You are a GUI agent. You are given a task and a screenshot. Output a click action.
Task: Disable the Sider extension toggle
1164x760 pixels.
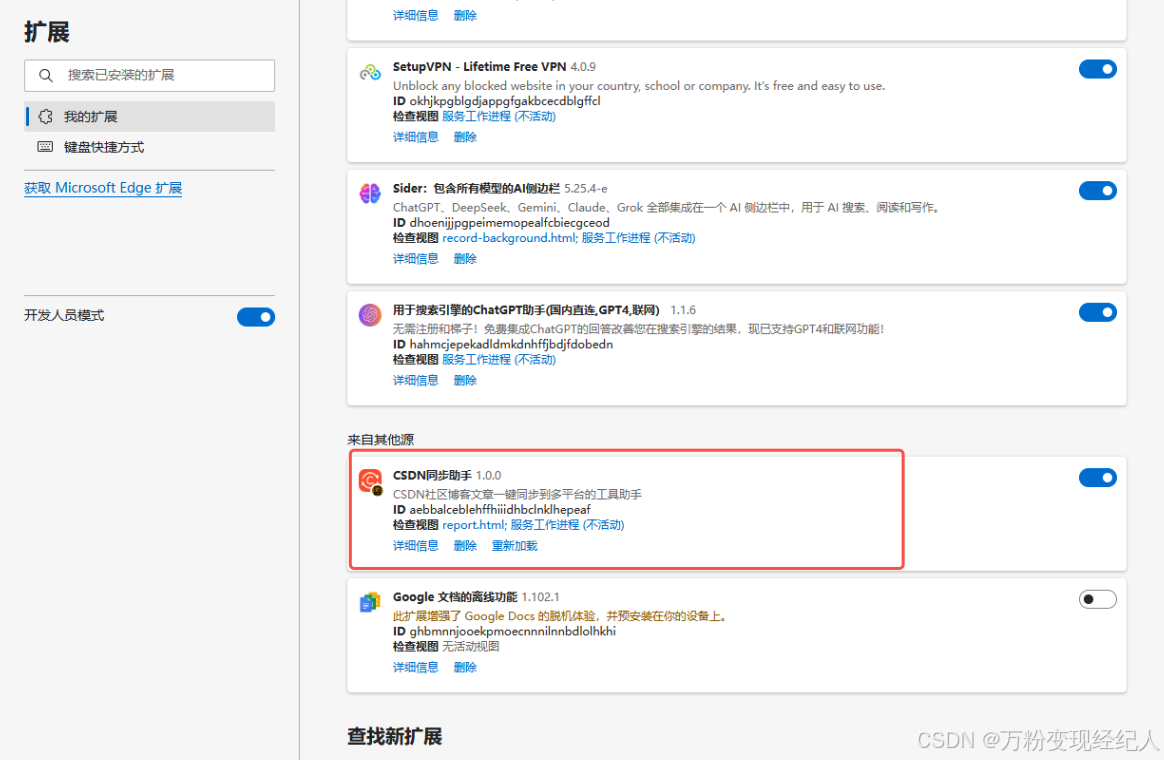tap(1097, 191)
